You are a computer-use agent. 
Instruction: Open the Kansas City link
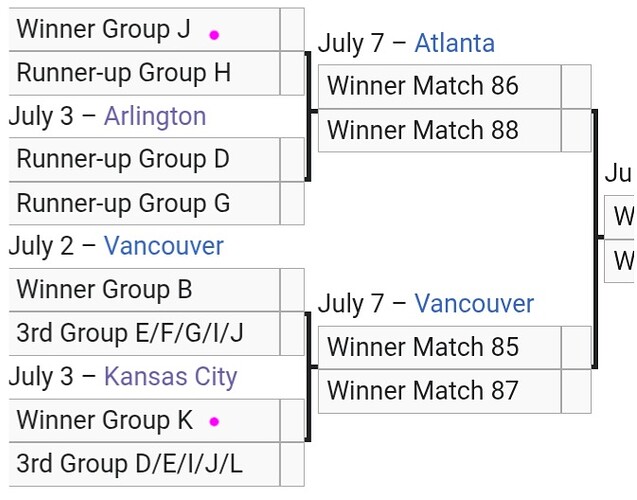pos(171,377)
